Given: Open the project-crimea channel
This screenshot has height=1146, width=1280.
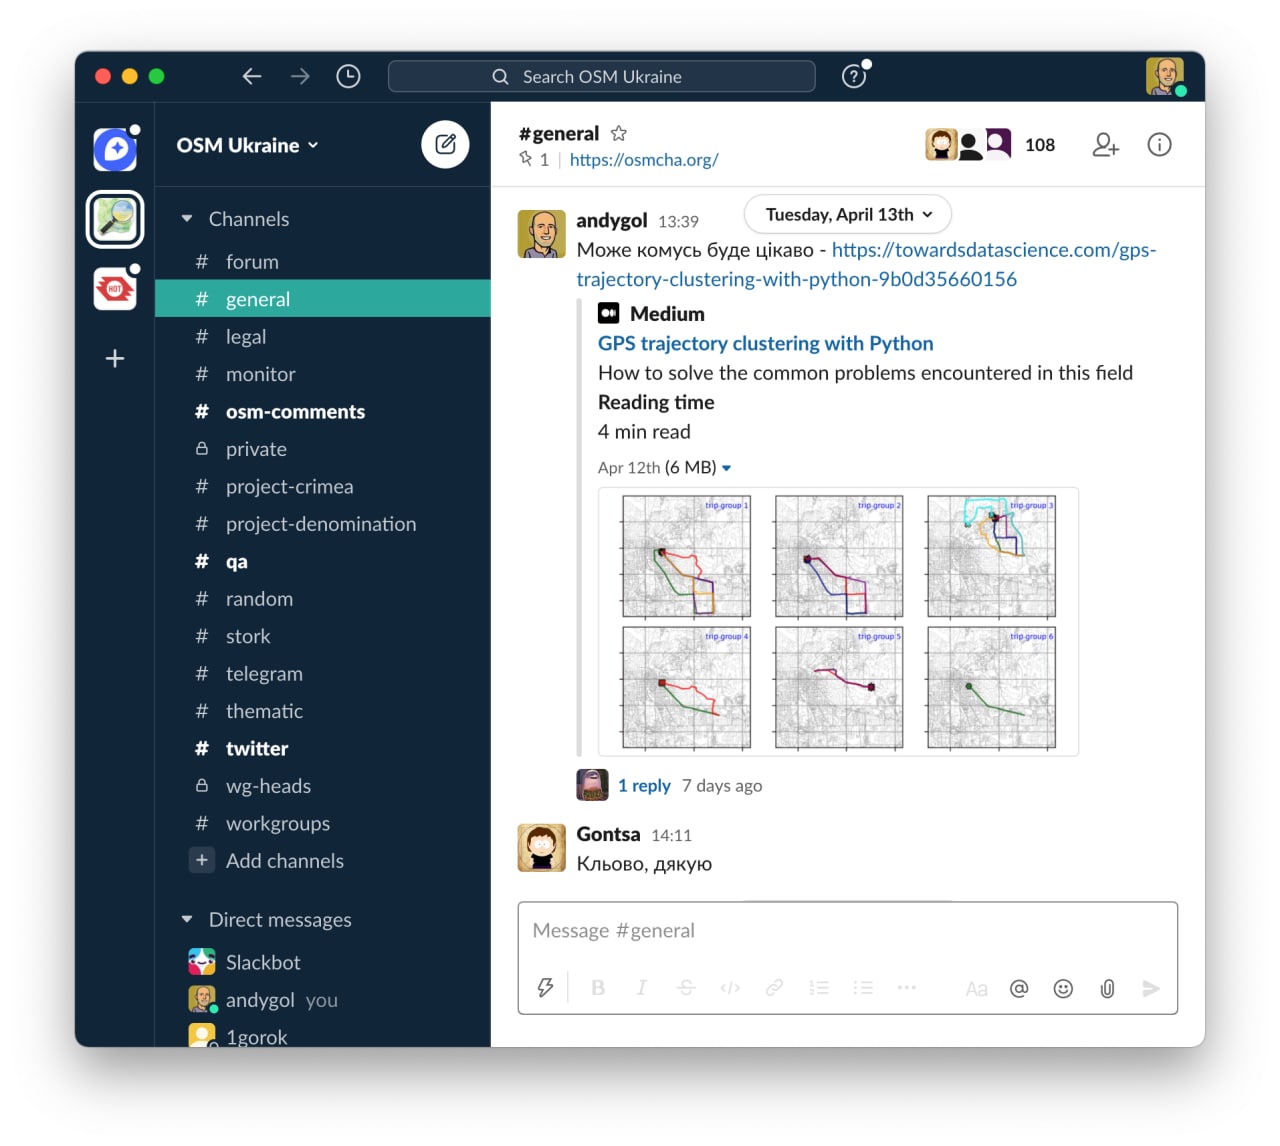Looking at the screenshot, I should tap(323, 487).
